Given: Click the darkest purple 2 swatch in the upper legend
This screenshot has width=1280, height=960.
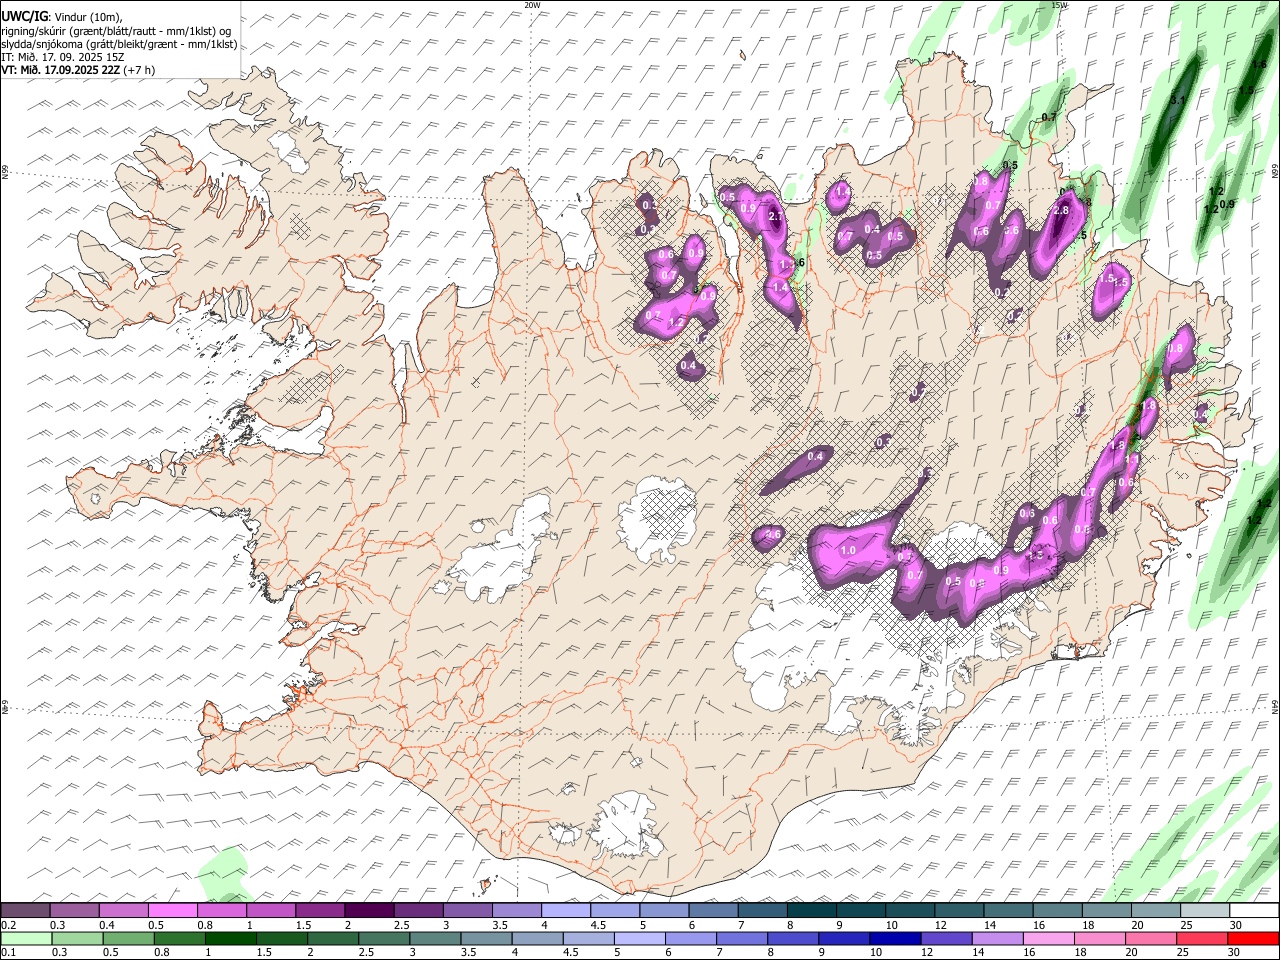Looking at the screenshot, I should click(x=369, y=910).
